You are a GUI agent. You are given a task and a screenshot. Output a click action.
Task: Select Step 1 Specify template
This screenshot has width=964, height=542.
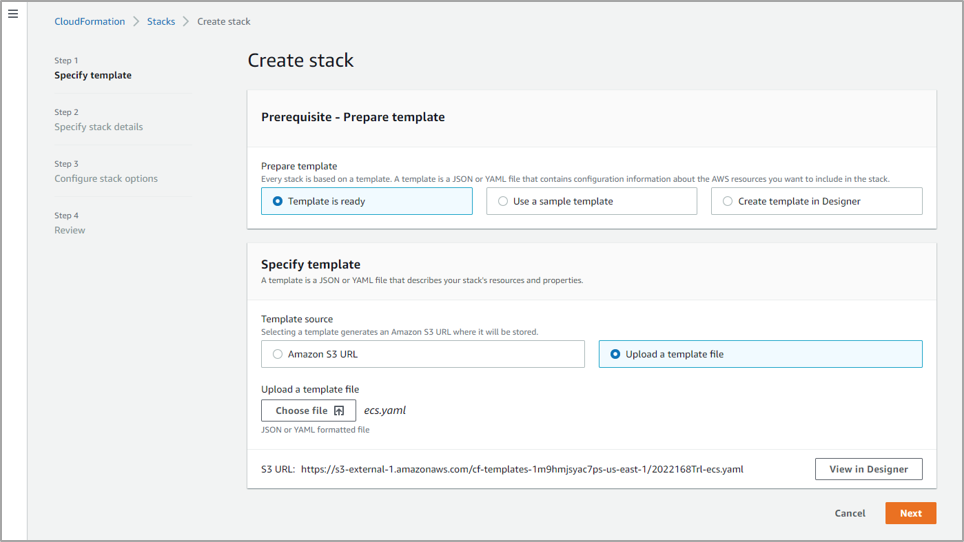click(93, 75)
